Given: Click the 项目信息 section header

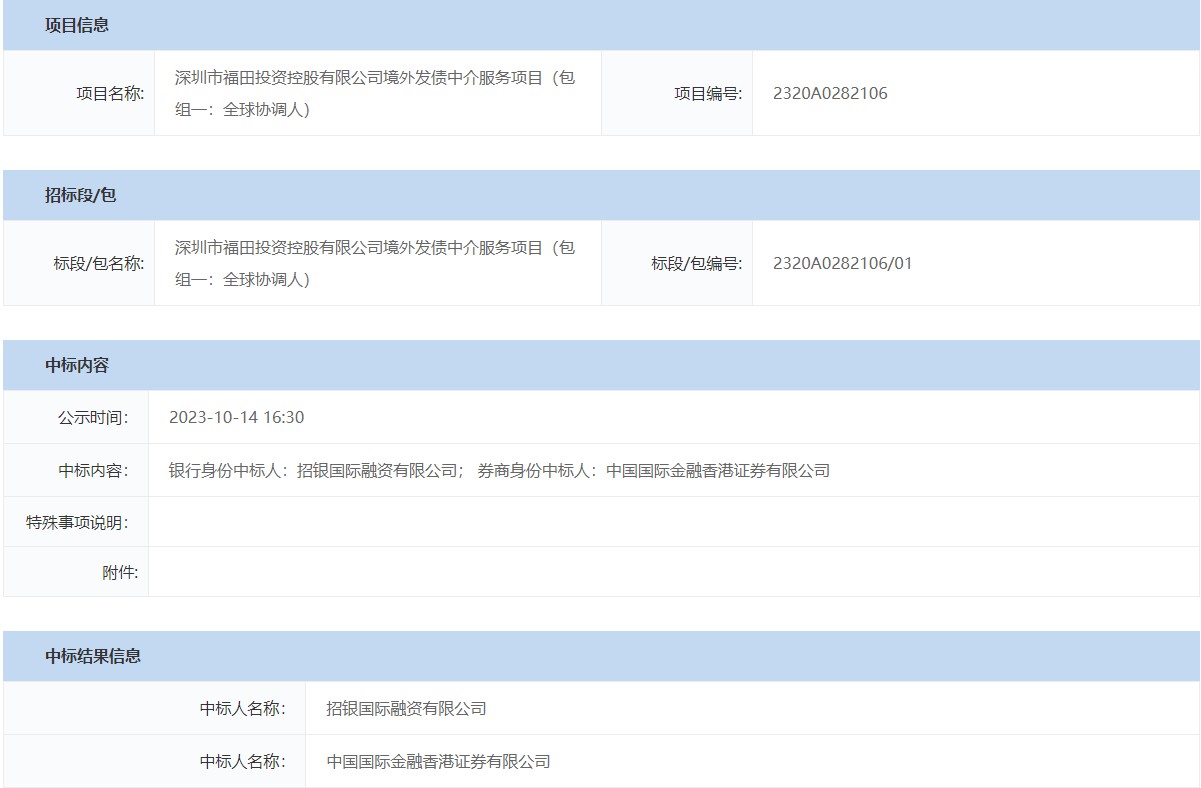Looking at the screenshot, I should (77, 25).
